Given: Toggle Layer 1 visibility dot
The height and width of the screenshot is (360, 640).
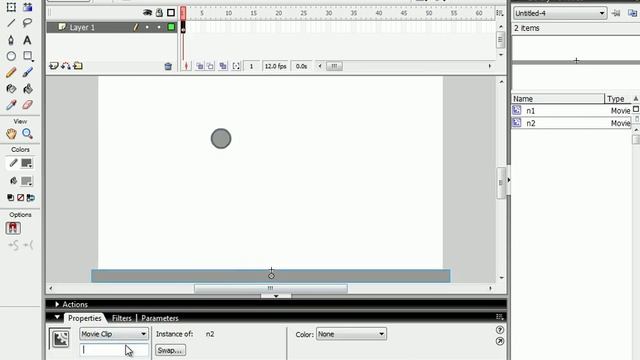Looking at the screenshot, I should coord(147,27).
